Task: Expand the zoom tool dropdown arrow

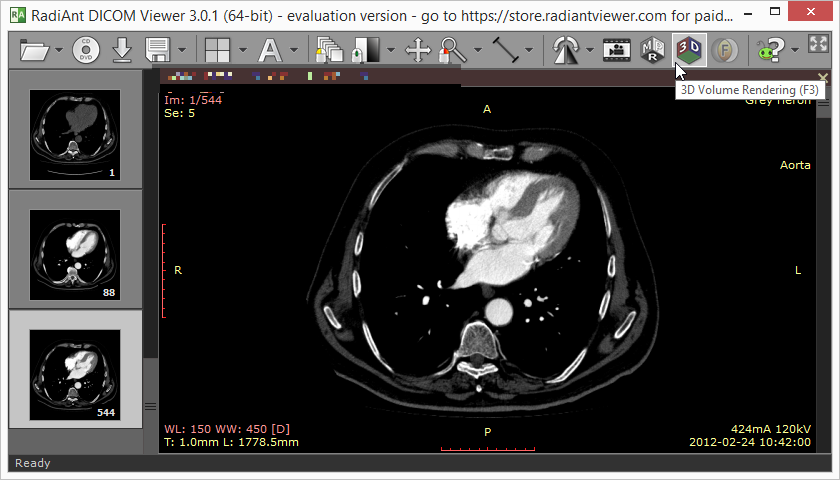Action: (x=478, y=50)
